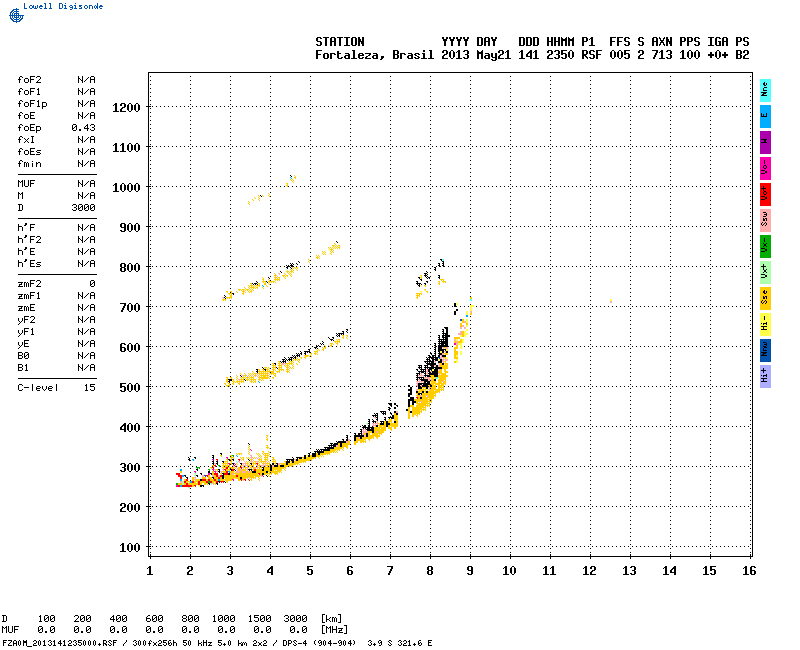Click the 'B1' parameter label
Screen dimensions: 800x650
click(23, 368)
